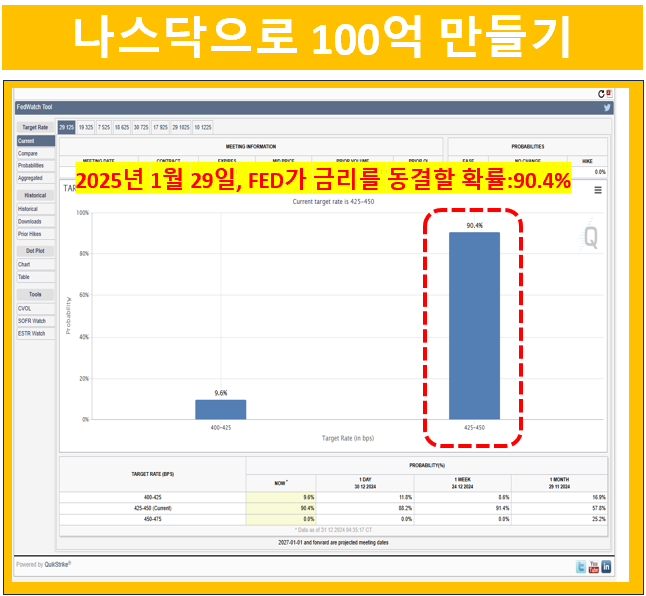This screenshot has width=646, height=596.
Task: Click the 1 DAY column header
Action: click(365, 483)
